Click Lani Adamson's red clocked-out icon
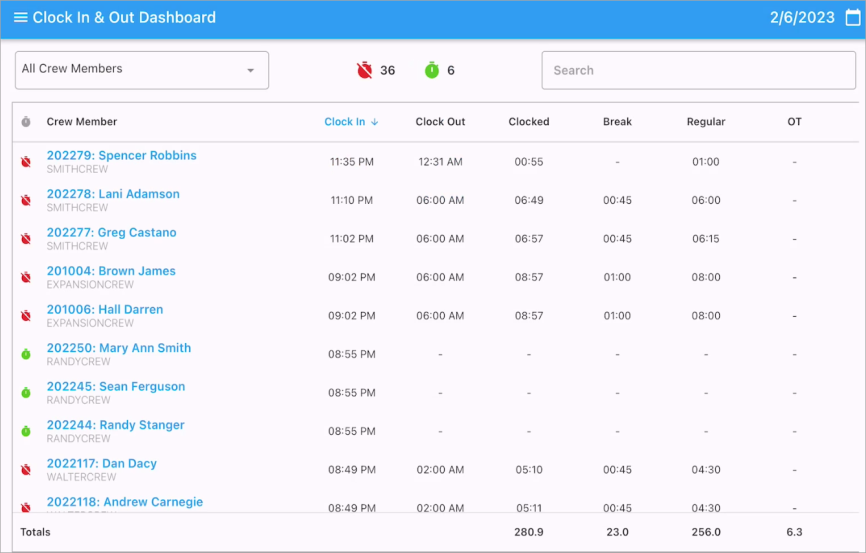The height and width of the screenshot is (553, 866). [x=26, y=200]
